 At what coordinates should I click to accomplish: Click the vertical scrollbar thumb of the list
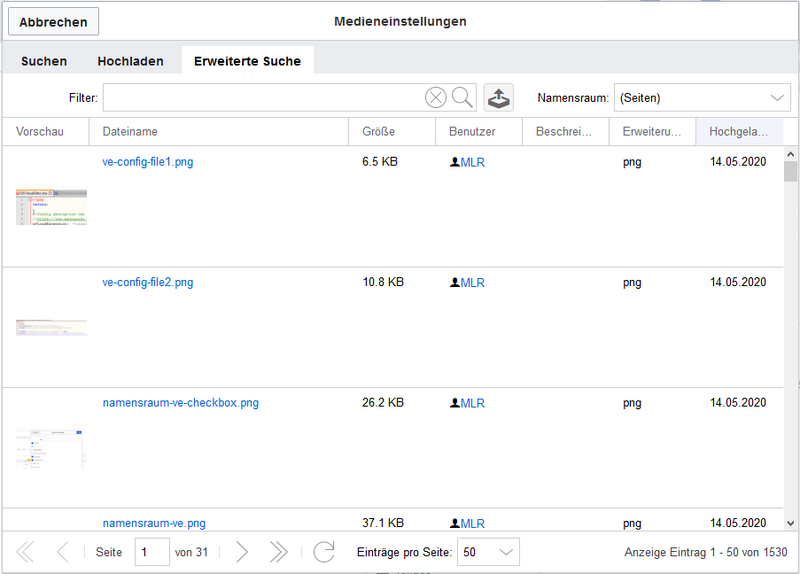790,171
